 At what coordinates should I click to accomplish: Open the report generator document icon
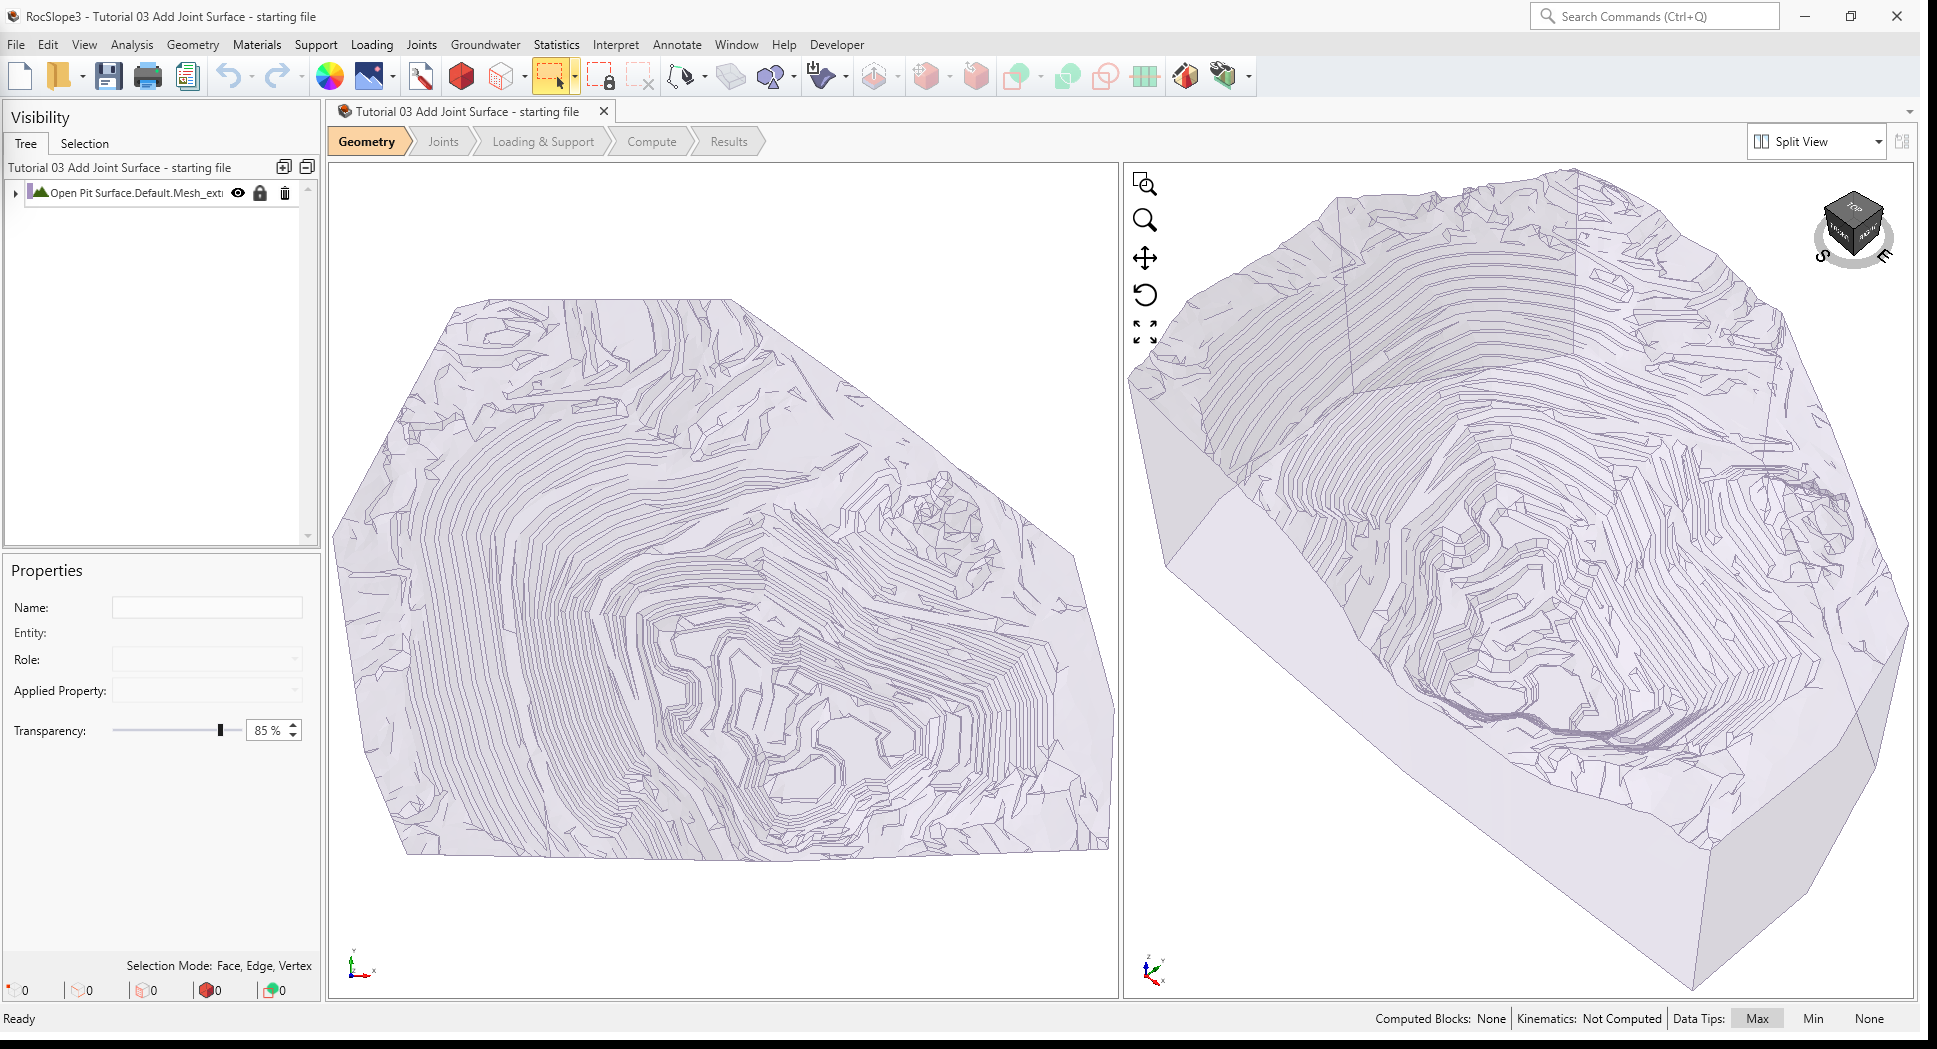tap(187, 76)
